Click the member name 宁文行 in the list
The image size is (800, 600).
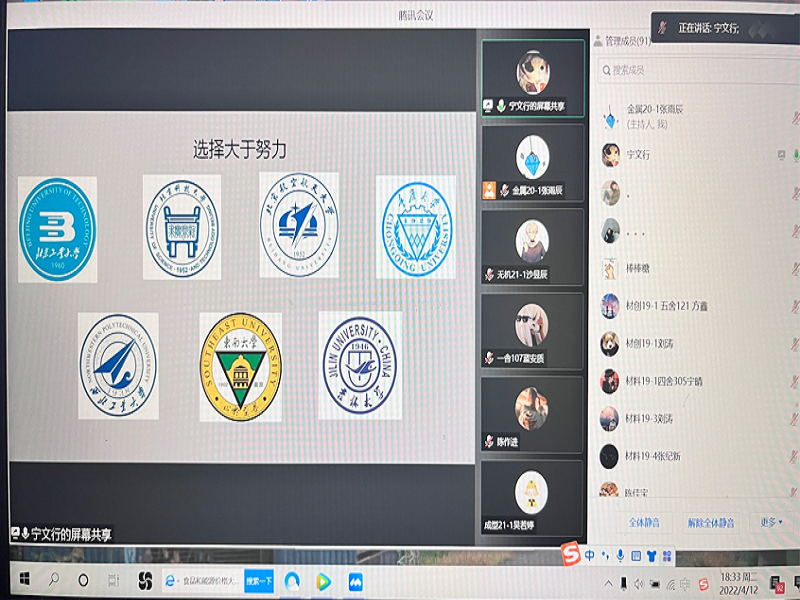pos(638,154)
